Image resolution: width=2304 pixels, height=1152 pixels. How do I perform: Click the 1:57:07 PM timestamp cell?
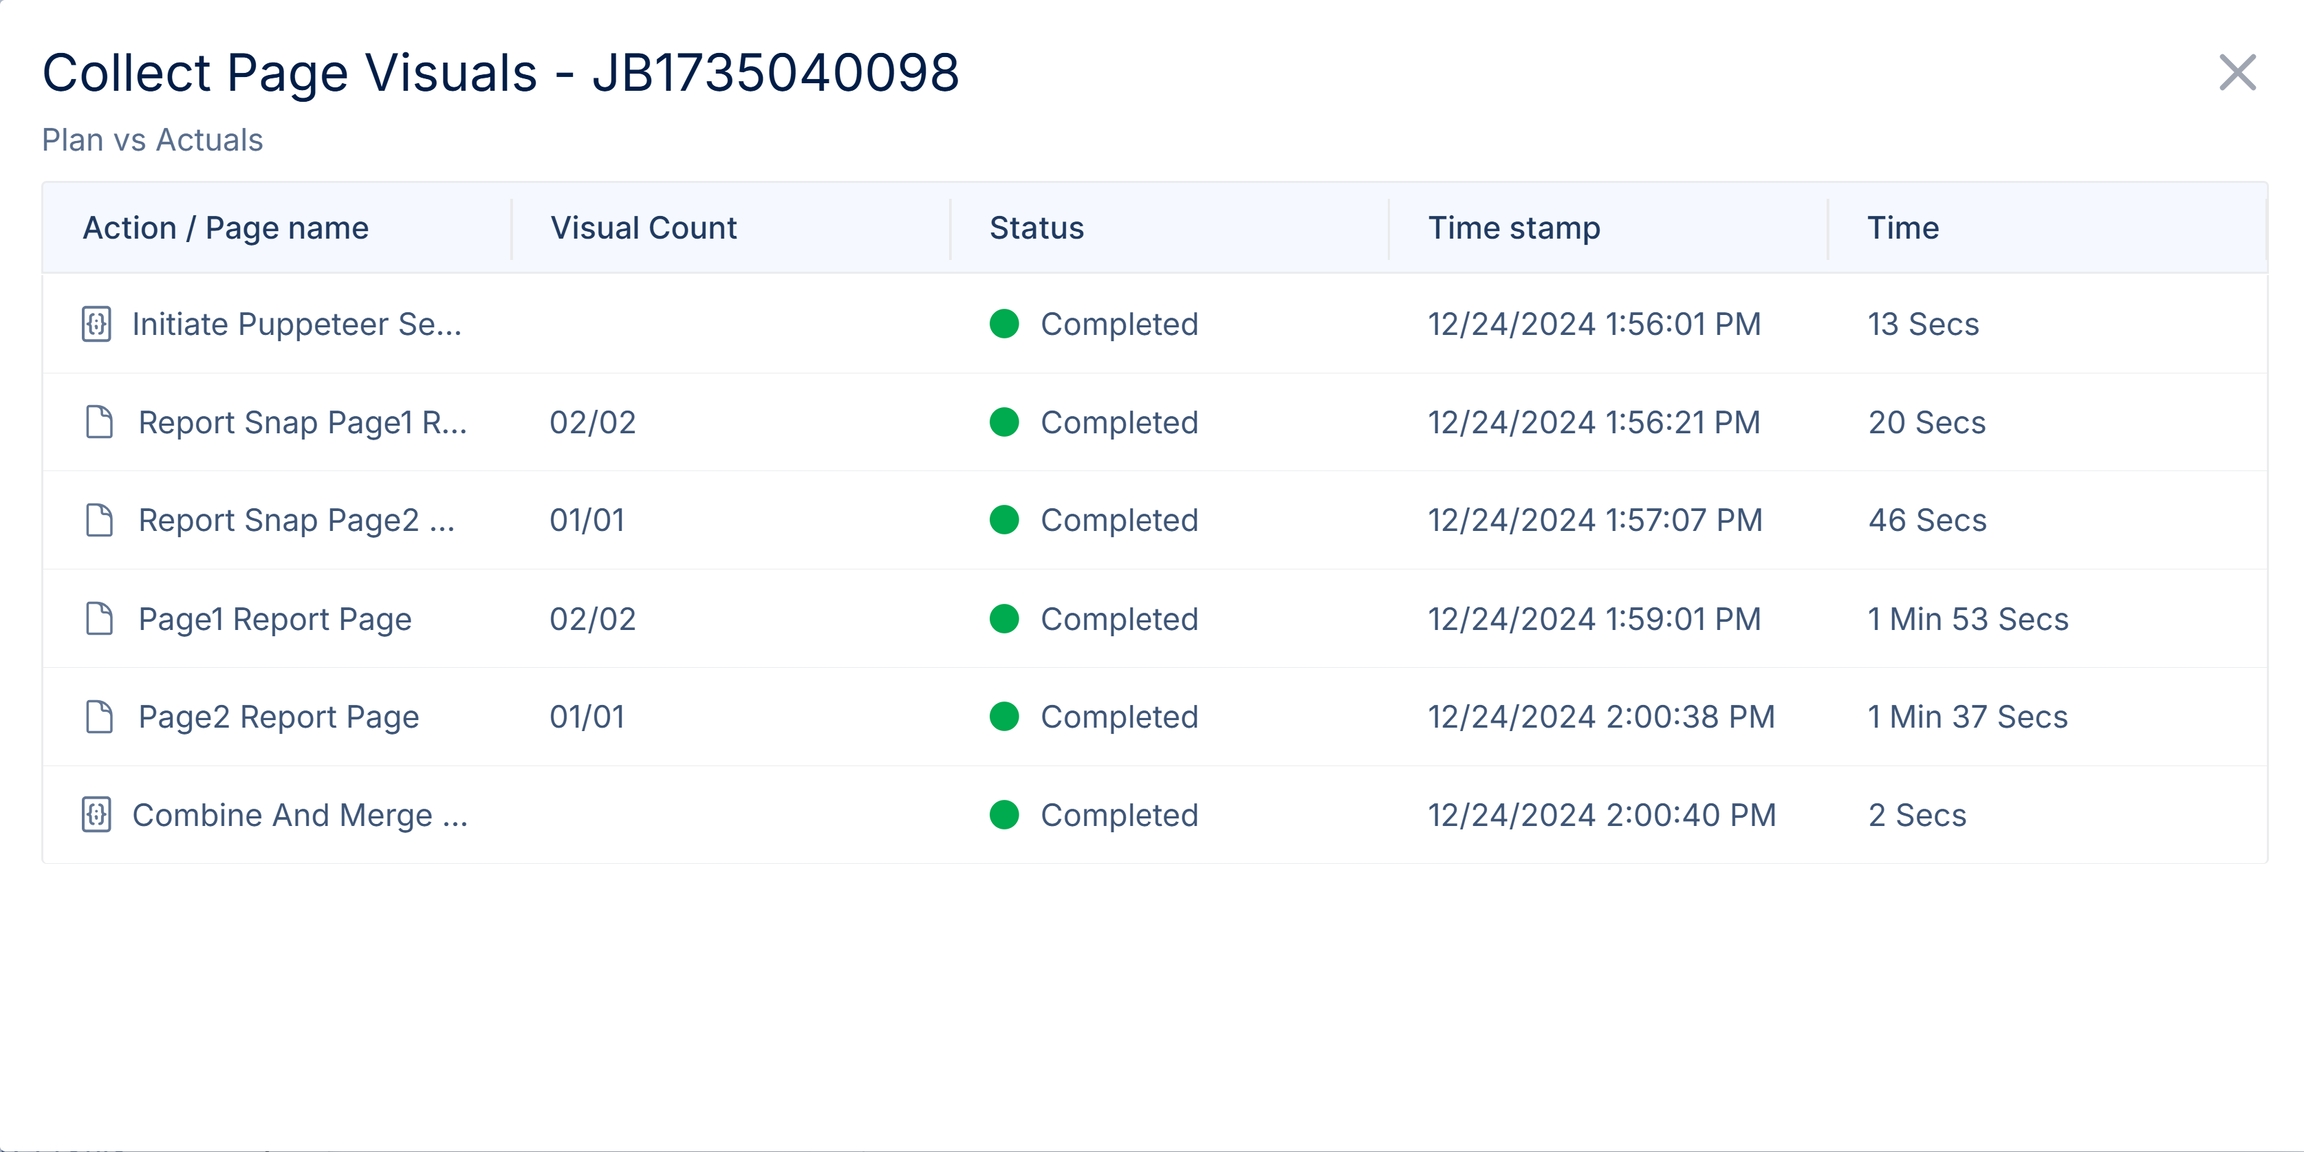(x=1595, y=520)
